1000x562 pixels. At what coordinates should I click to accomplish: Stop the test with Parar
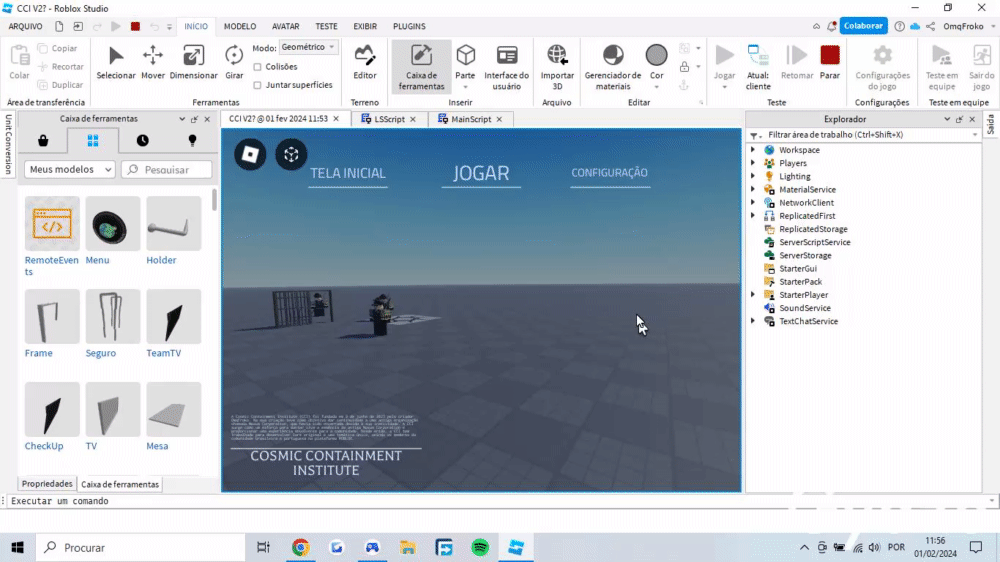pyautogui.click(x=830, y=63)
